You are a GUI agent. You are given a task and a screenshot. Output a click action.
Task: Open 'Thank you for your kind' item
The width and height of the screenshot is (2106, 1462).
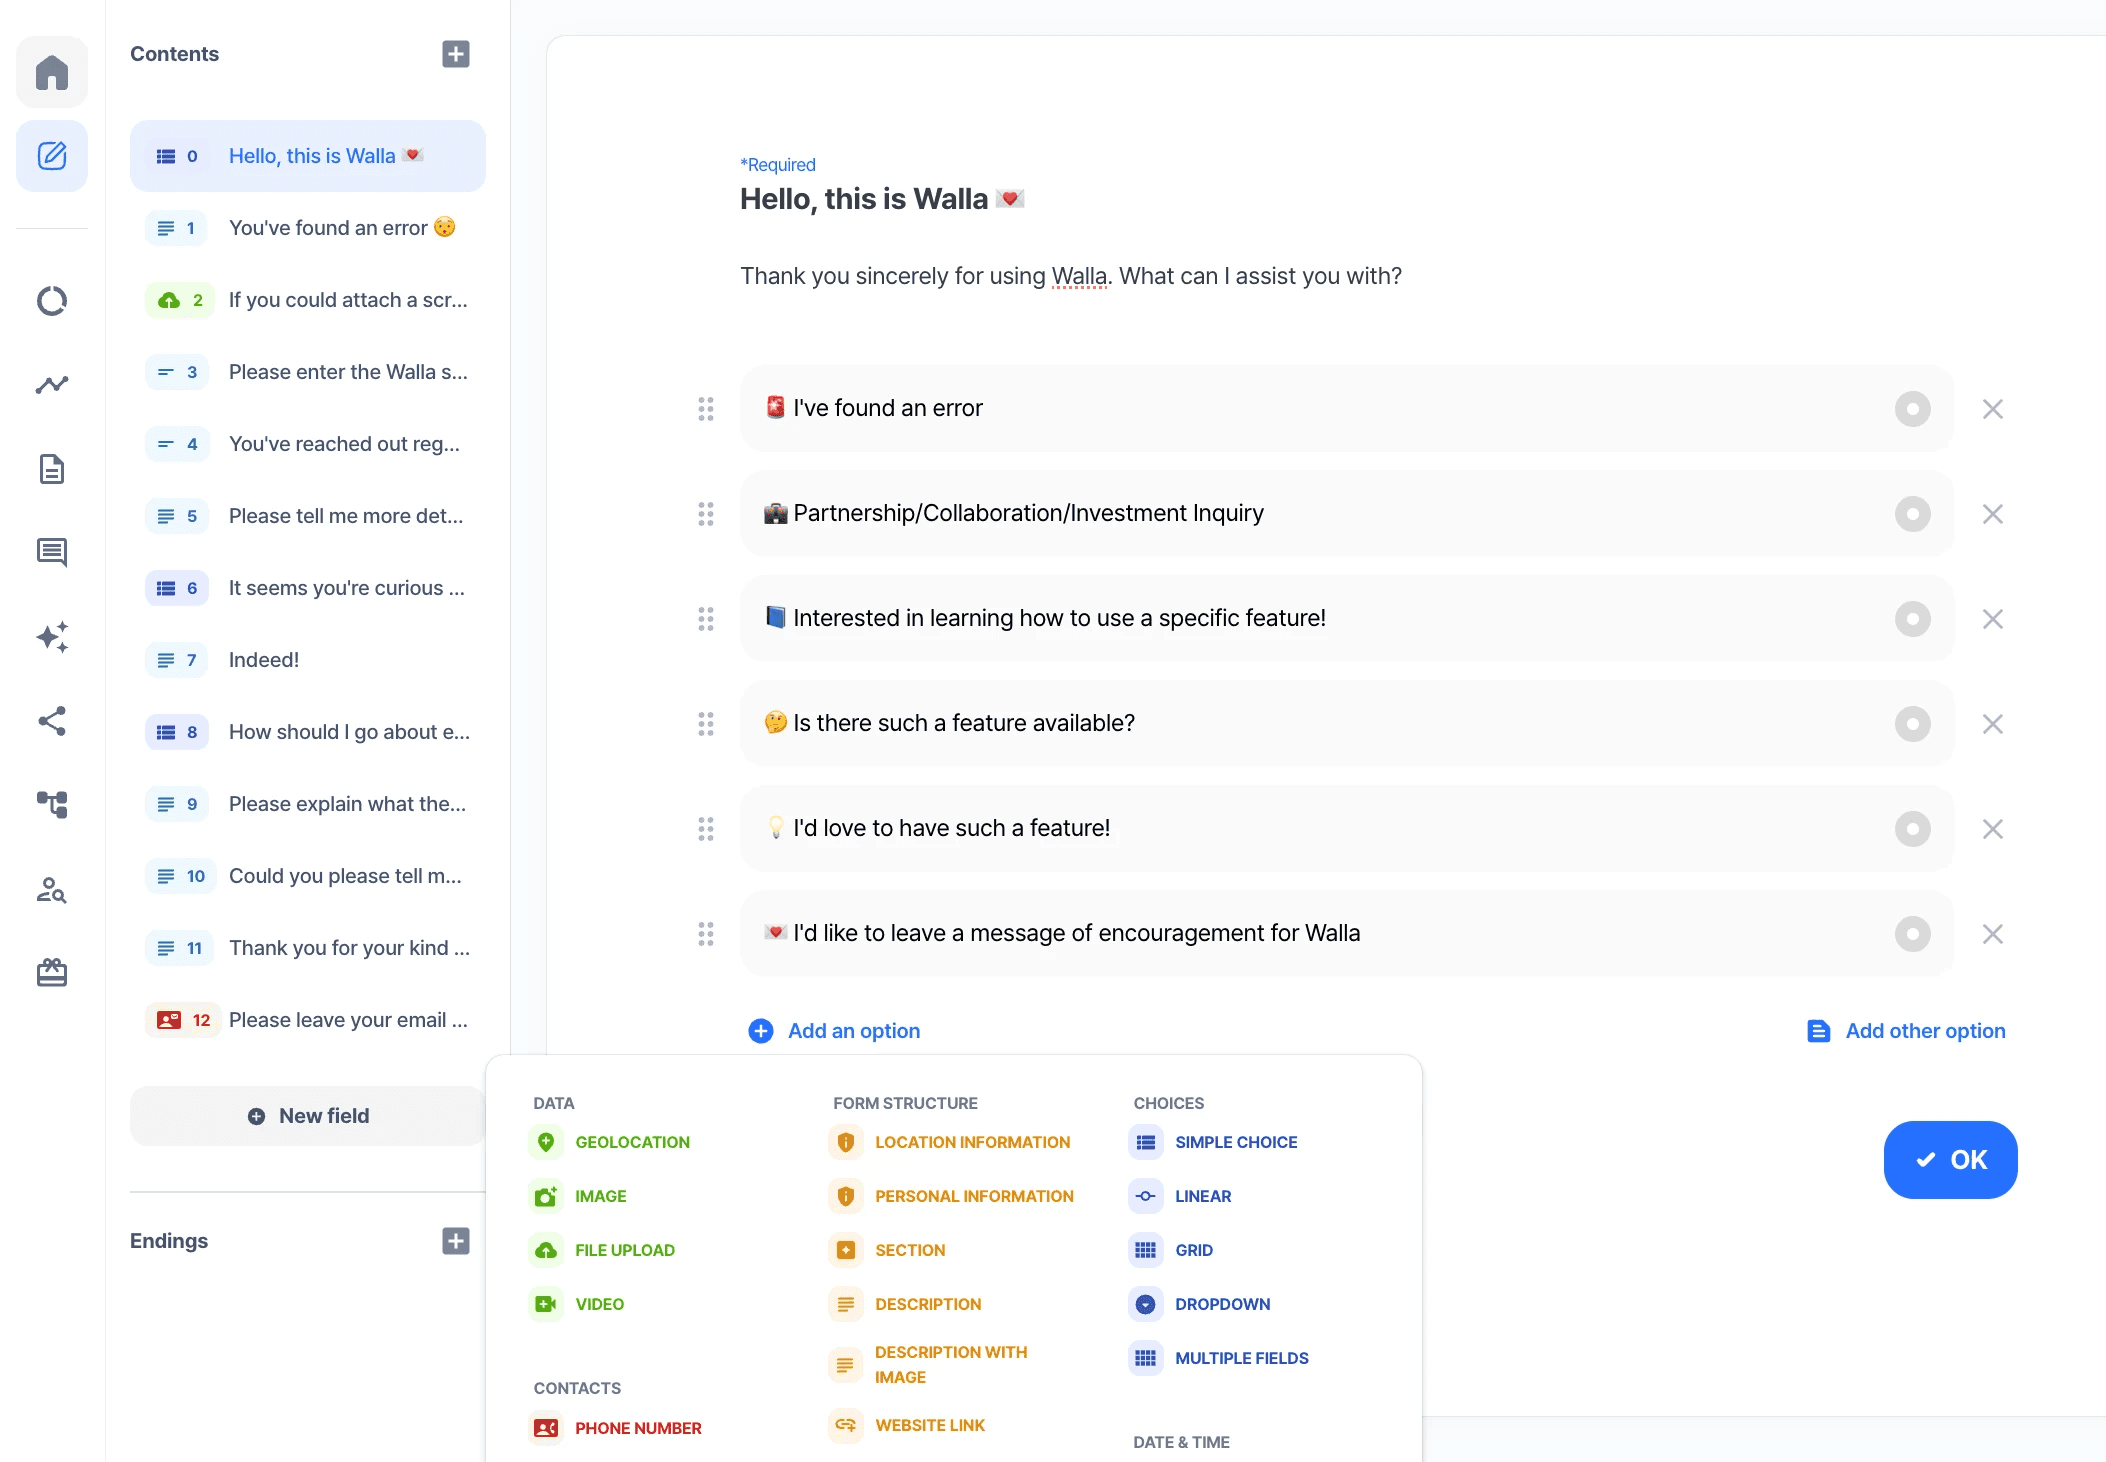click(308, 948)
